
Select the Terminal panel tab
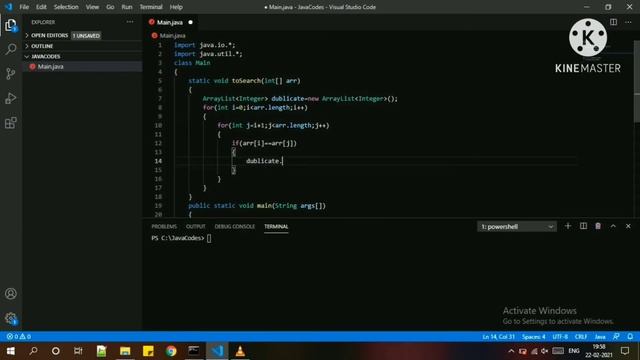276,227
